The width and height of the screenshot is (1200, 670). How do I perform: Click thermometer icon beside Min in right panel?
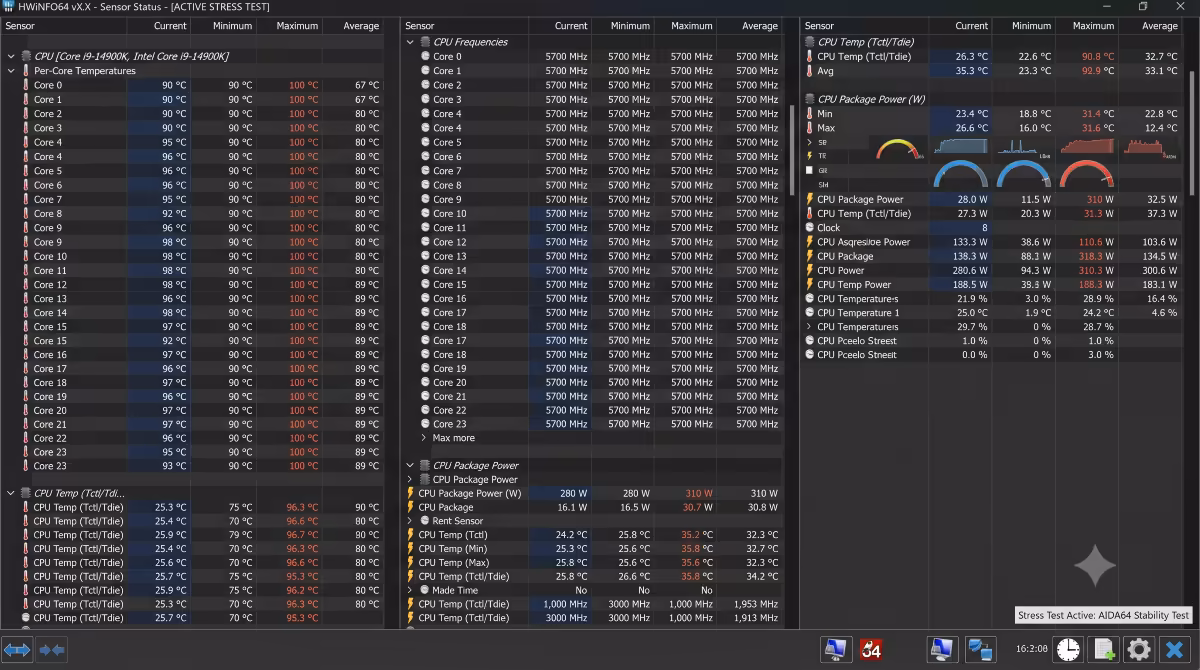(x=810, y=114)
